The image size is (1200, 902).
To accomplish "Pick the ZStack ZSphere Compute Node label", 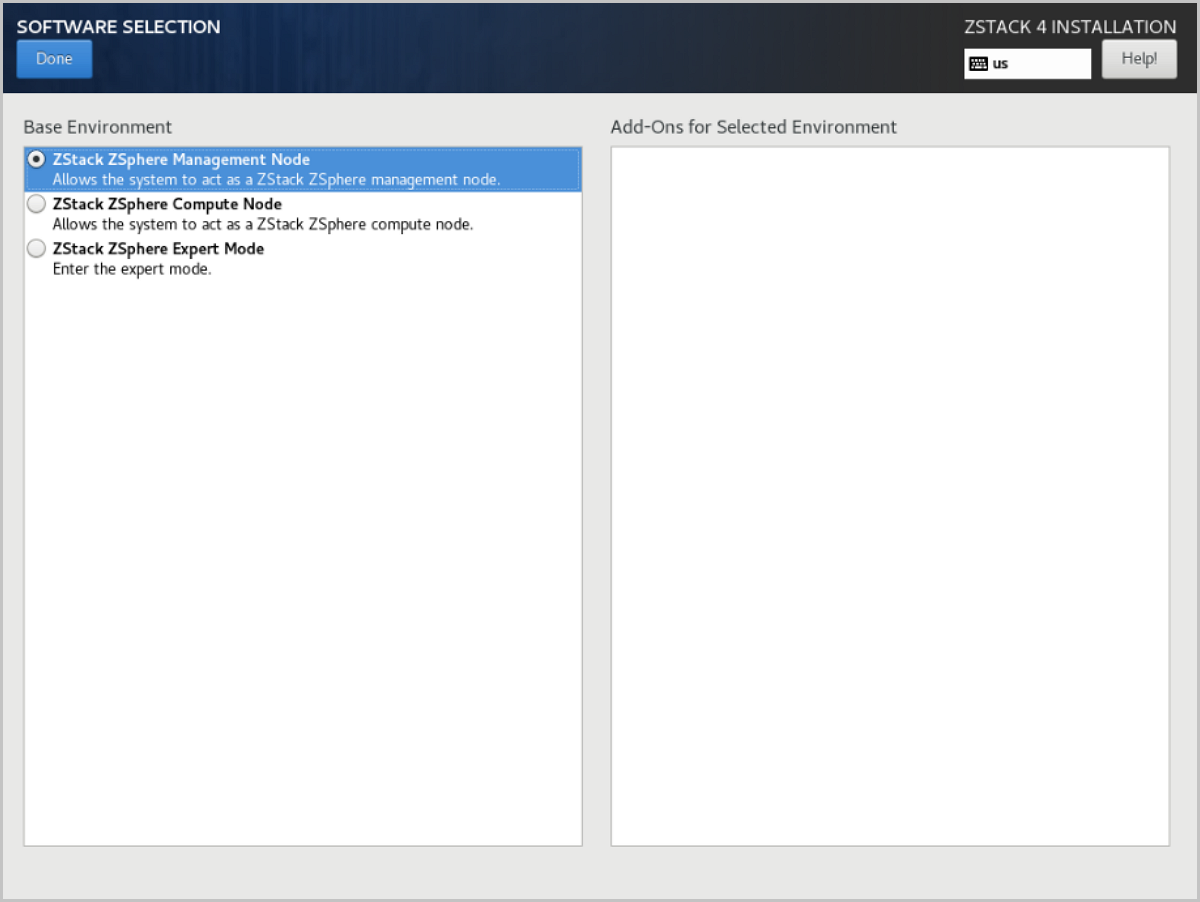I will point(167,204).
